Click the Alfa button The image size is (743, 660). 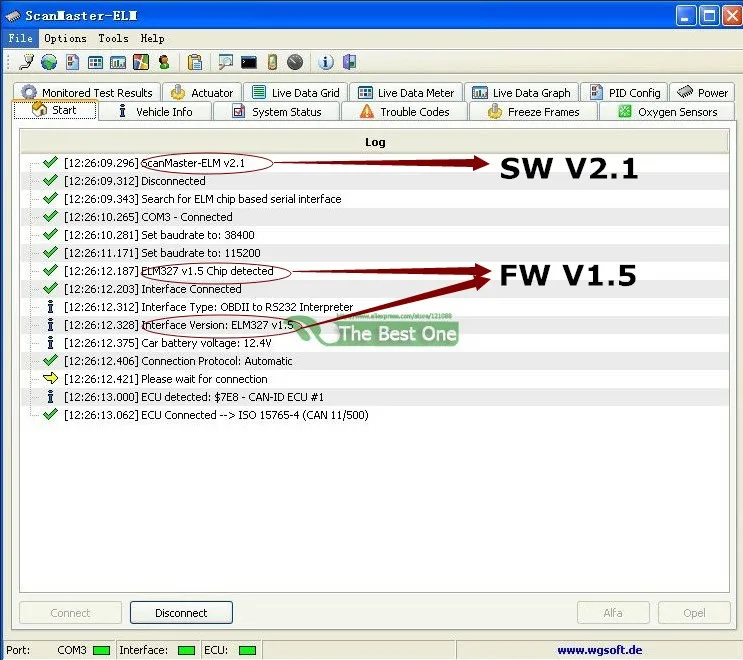[613, 613]
